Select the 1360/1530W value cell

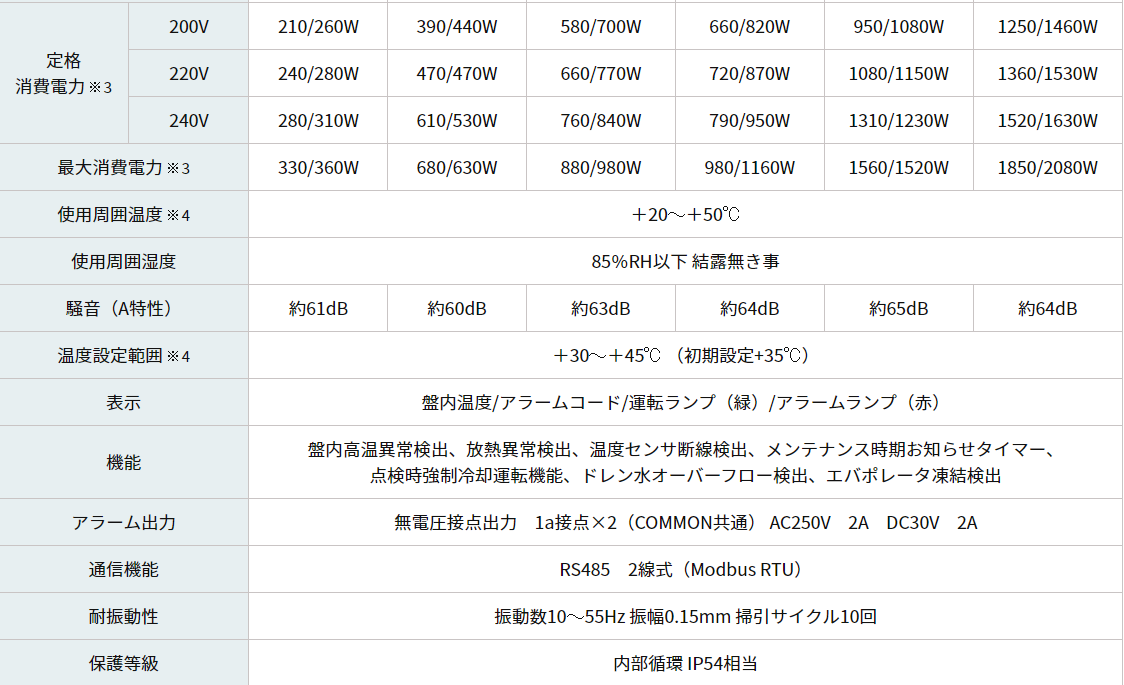[1047, 74]
